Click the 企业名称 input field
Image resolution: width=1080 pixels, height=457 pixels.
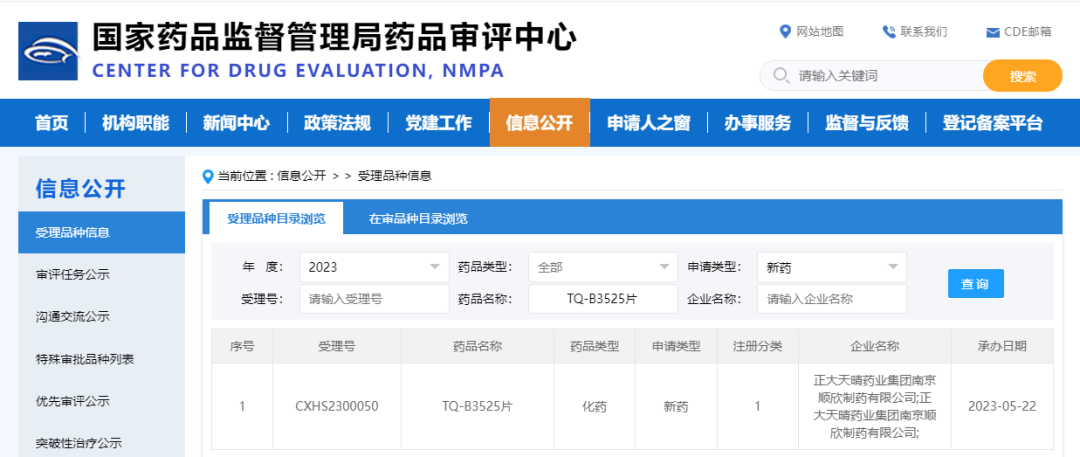coord(831,298)
